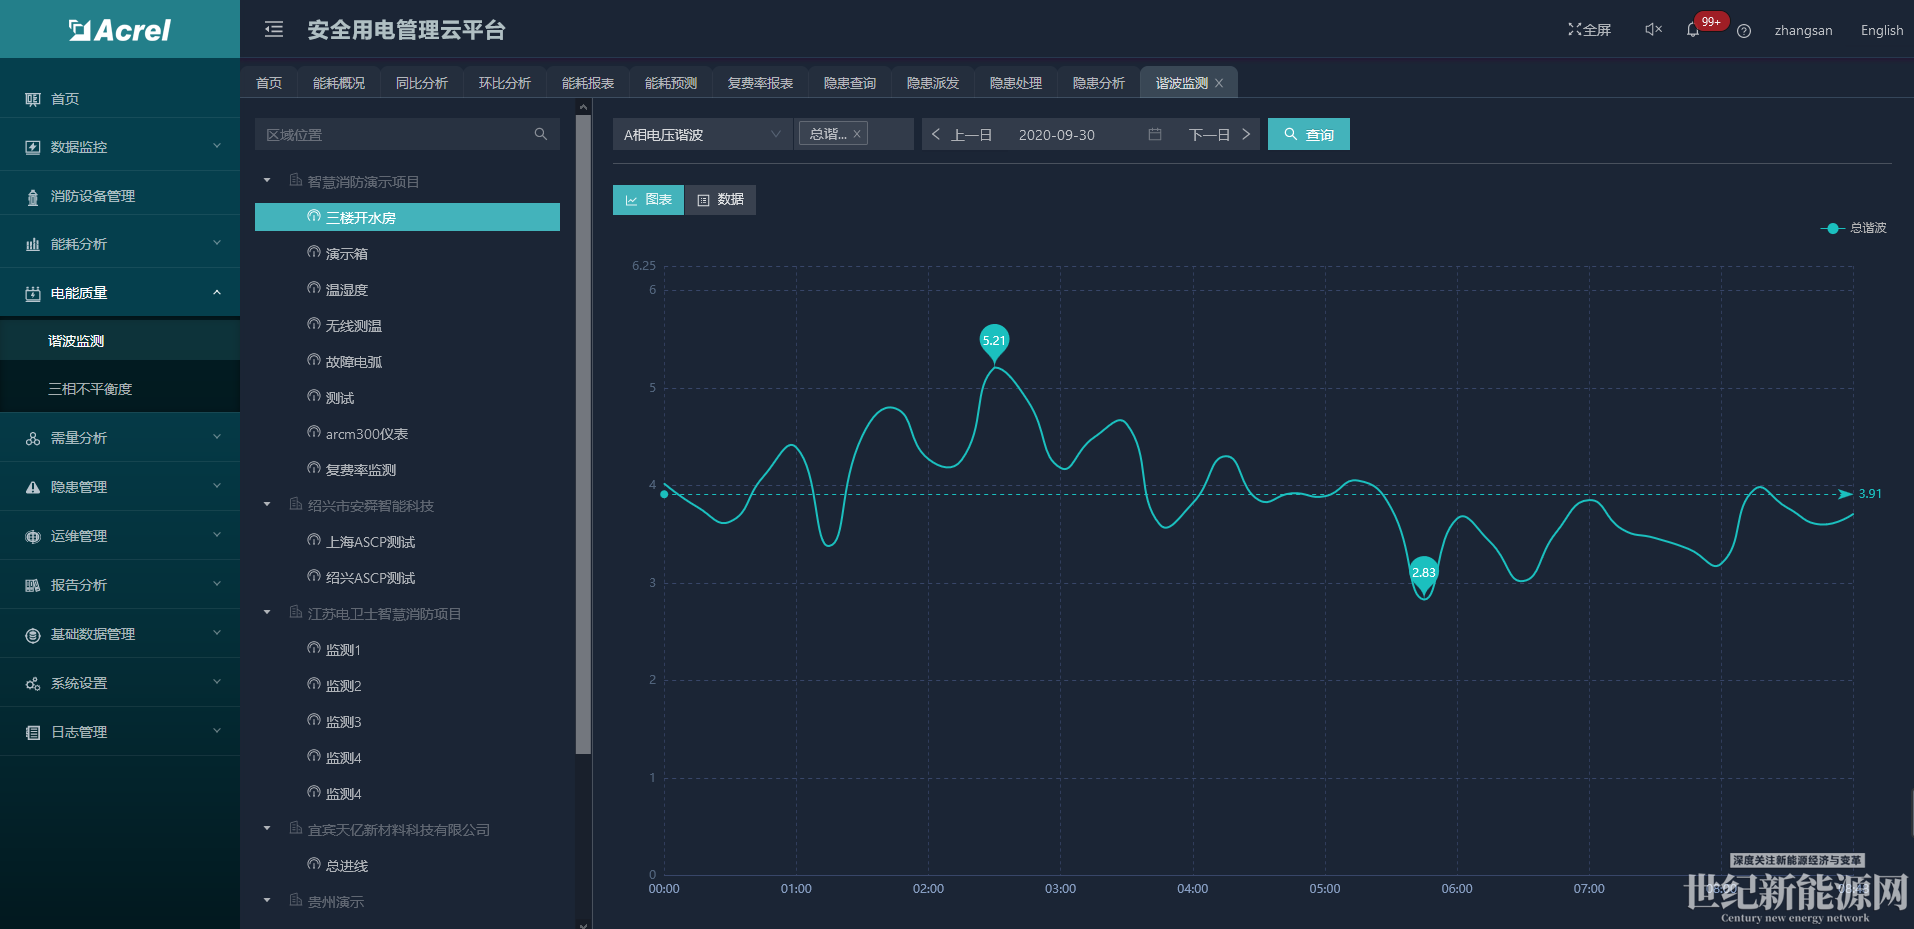Open notifications bell with 99+ badge

pos(1693,30)
